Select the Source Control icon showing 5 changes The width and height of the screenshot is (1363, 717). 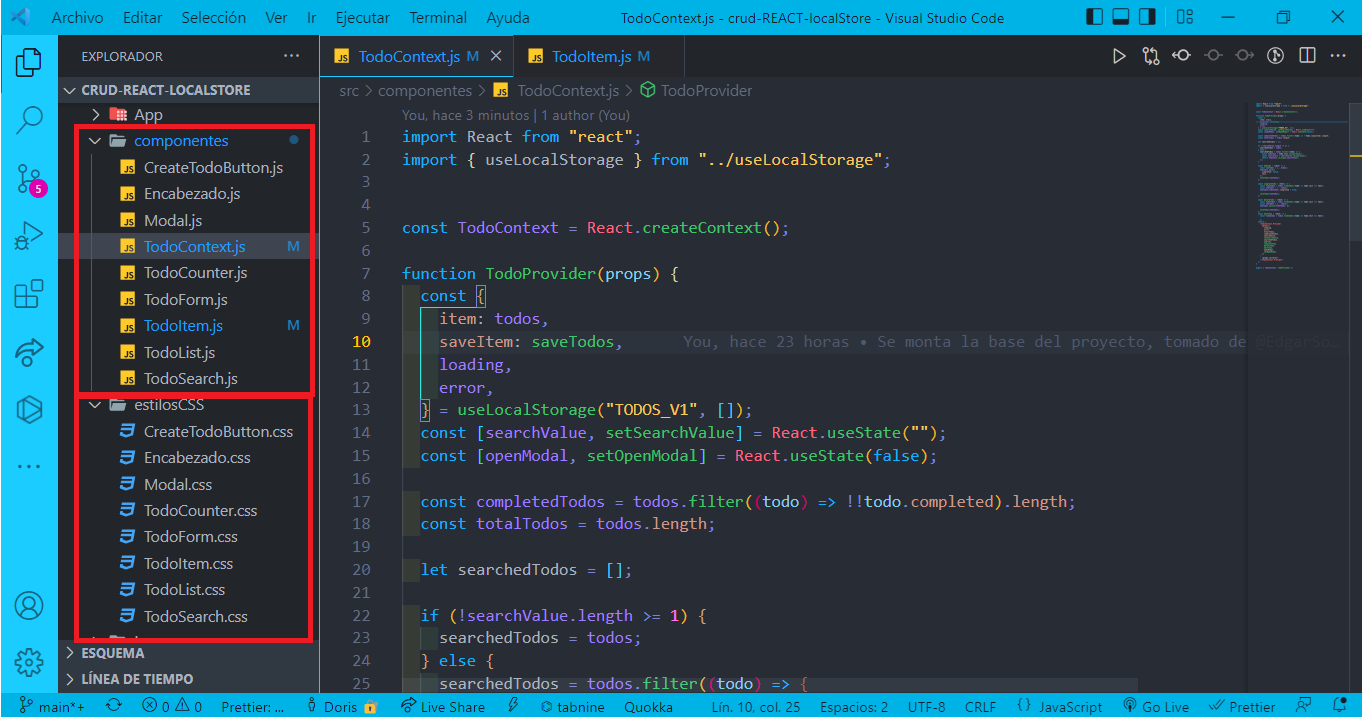(28, 176)
